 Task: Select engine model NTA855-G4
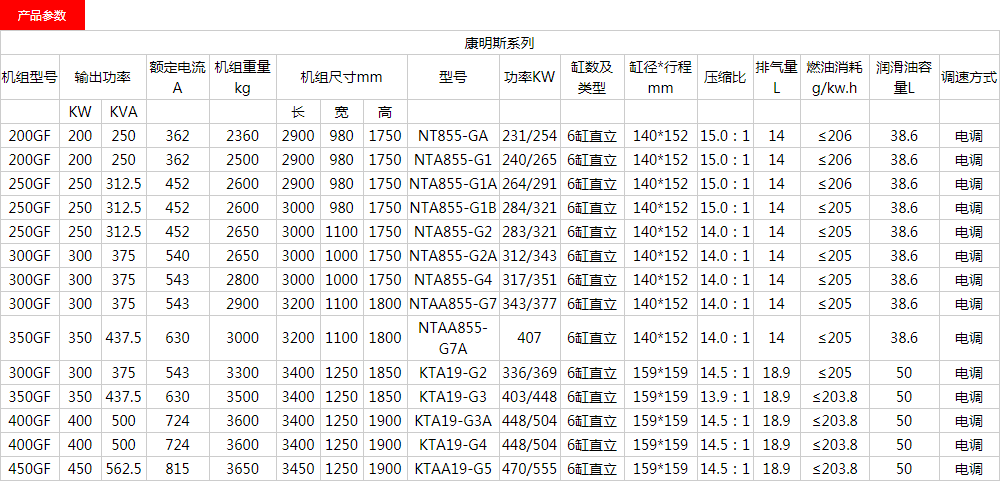click(x=453, y=280)
